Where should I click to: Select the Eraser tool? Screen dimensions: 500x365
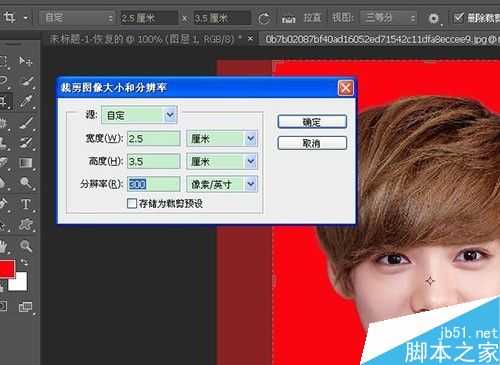coord(3,163)
